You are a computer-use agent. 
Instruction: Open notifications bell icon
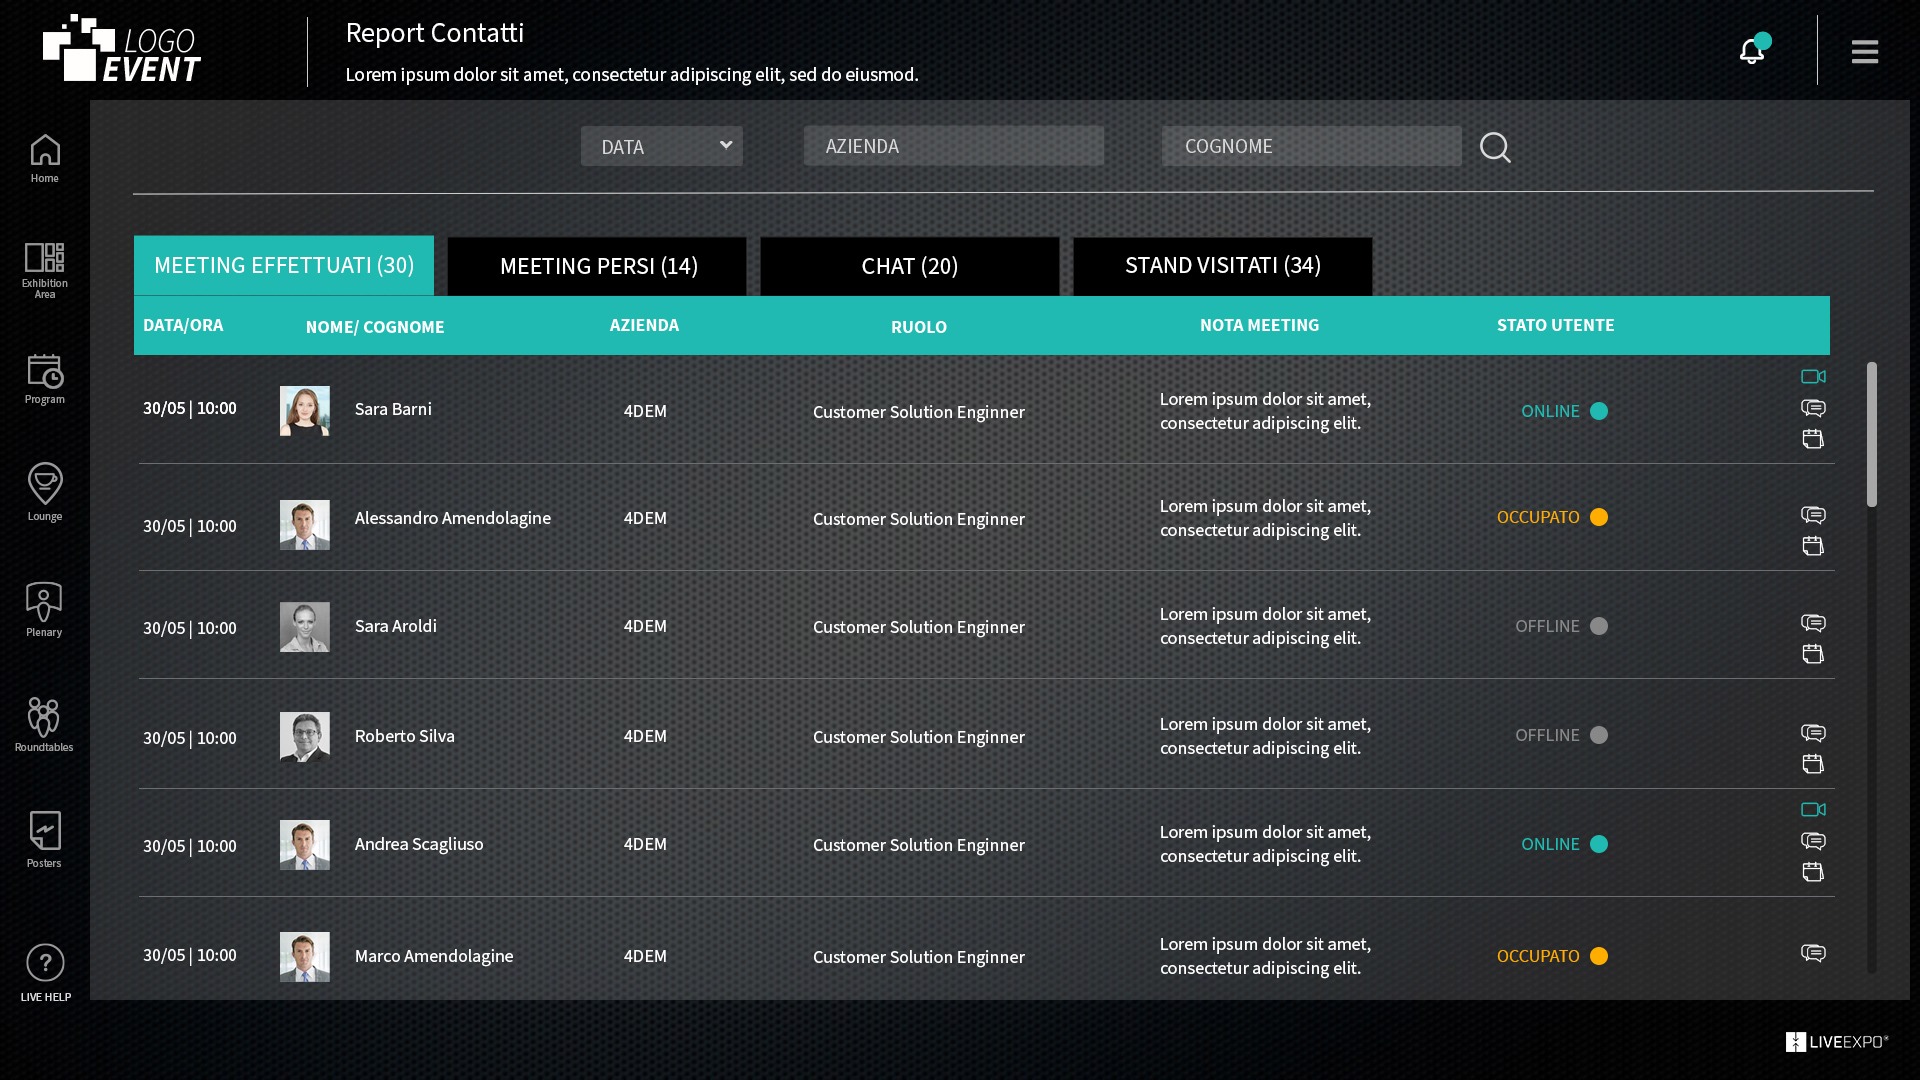[x=1753, y=50]
